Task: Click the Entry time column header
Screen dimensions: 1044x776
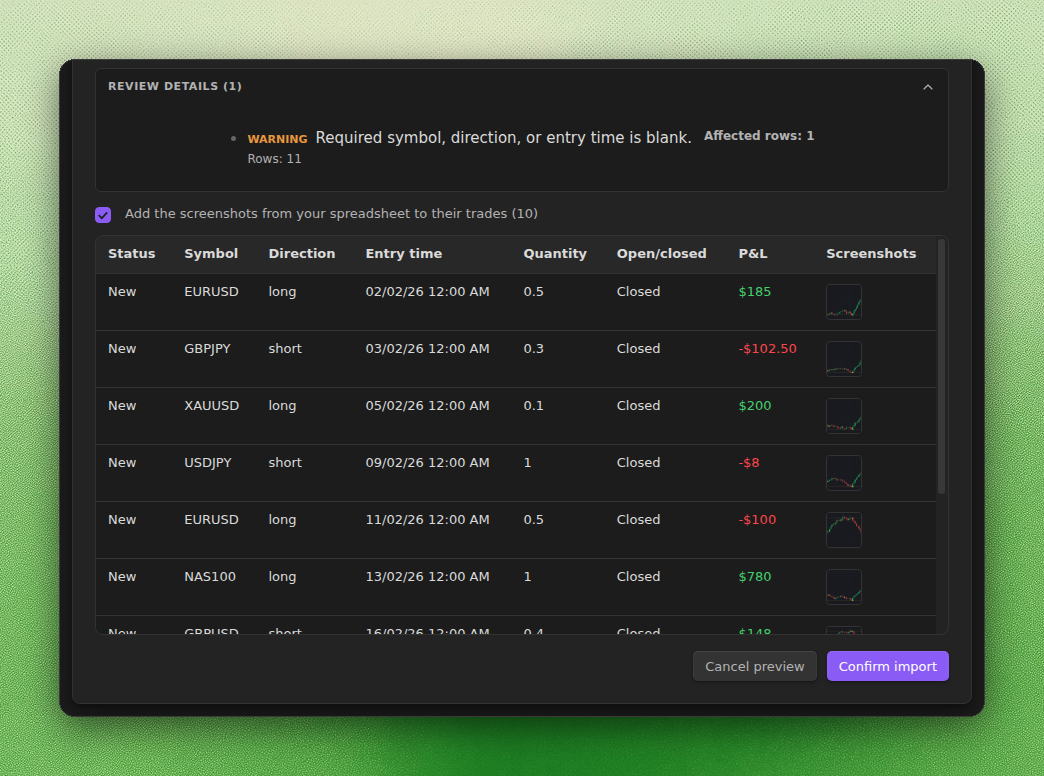Action: [x=403, y=254]
